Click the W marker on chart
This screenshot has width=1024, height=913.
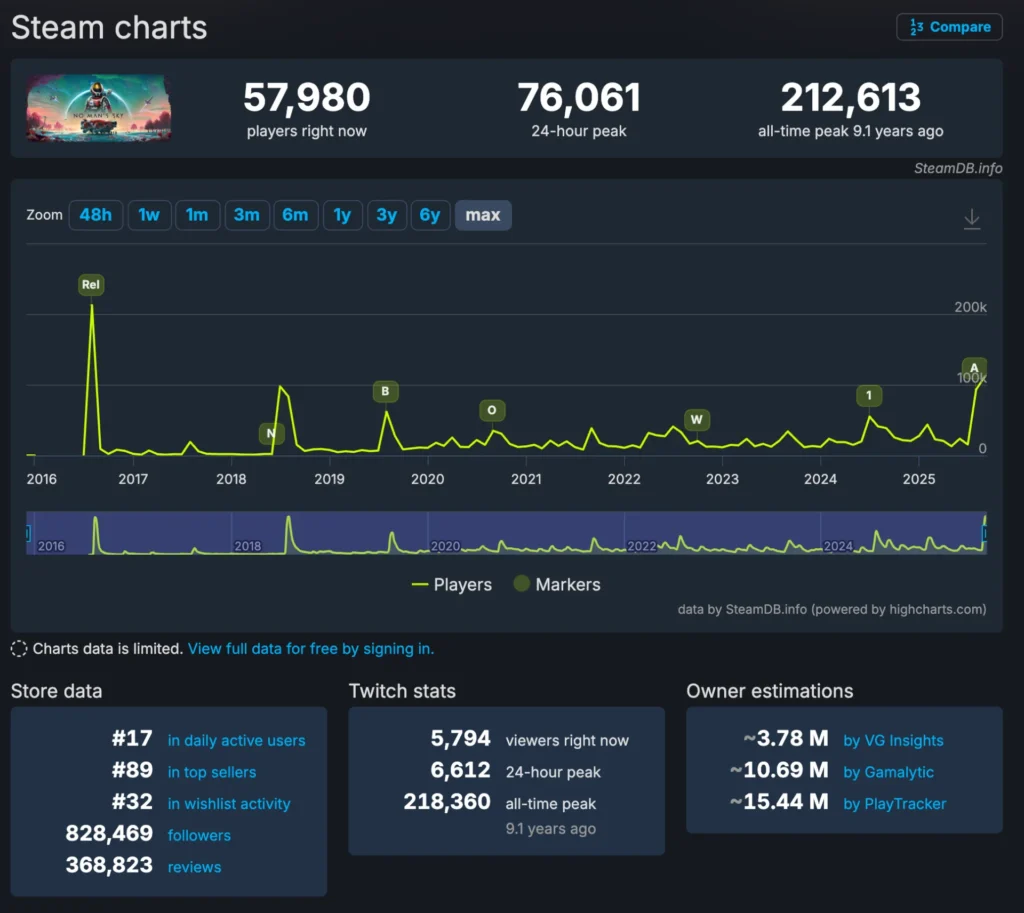[697, 419]
